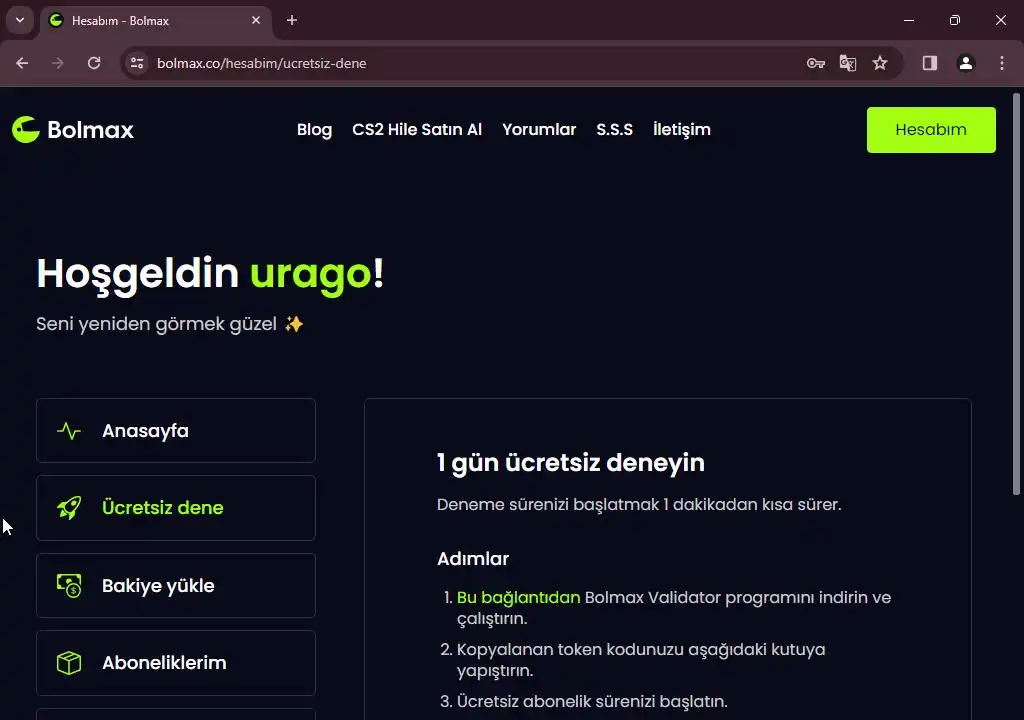Click the Bolmax logo icon

26,129
